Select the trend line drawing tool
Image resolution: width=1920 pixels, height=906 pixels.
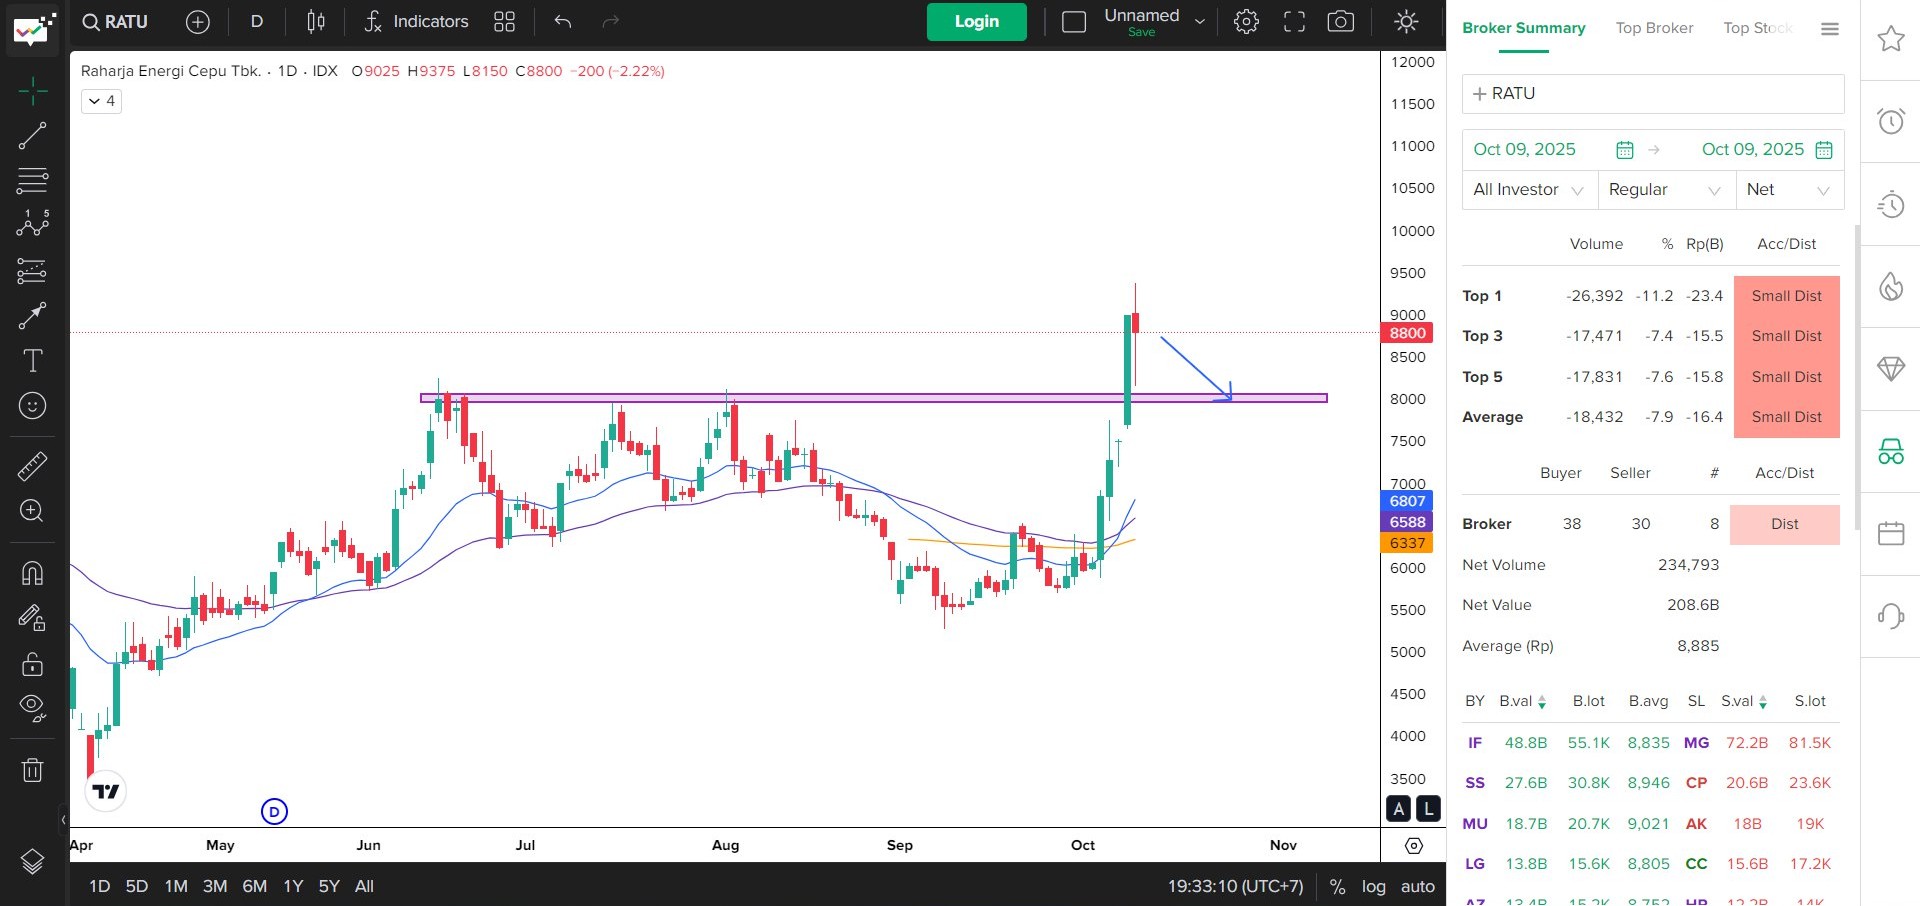coord(32,136)
